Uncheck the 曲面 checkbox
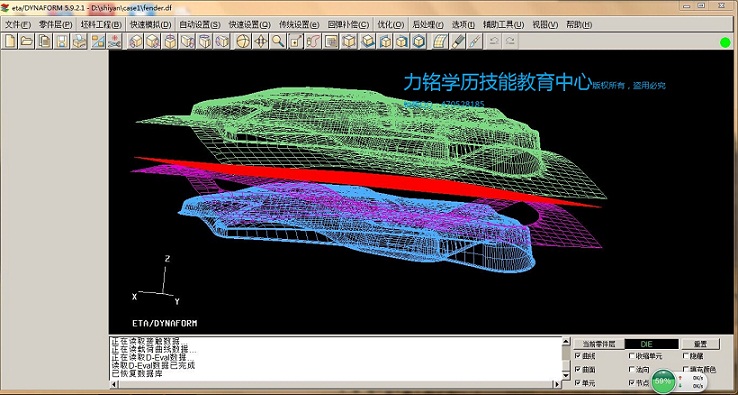 (x=578, y=370)
